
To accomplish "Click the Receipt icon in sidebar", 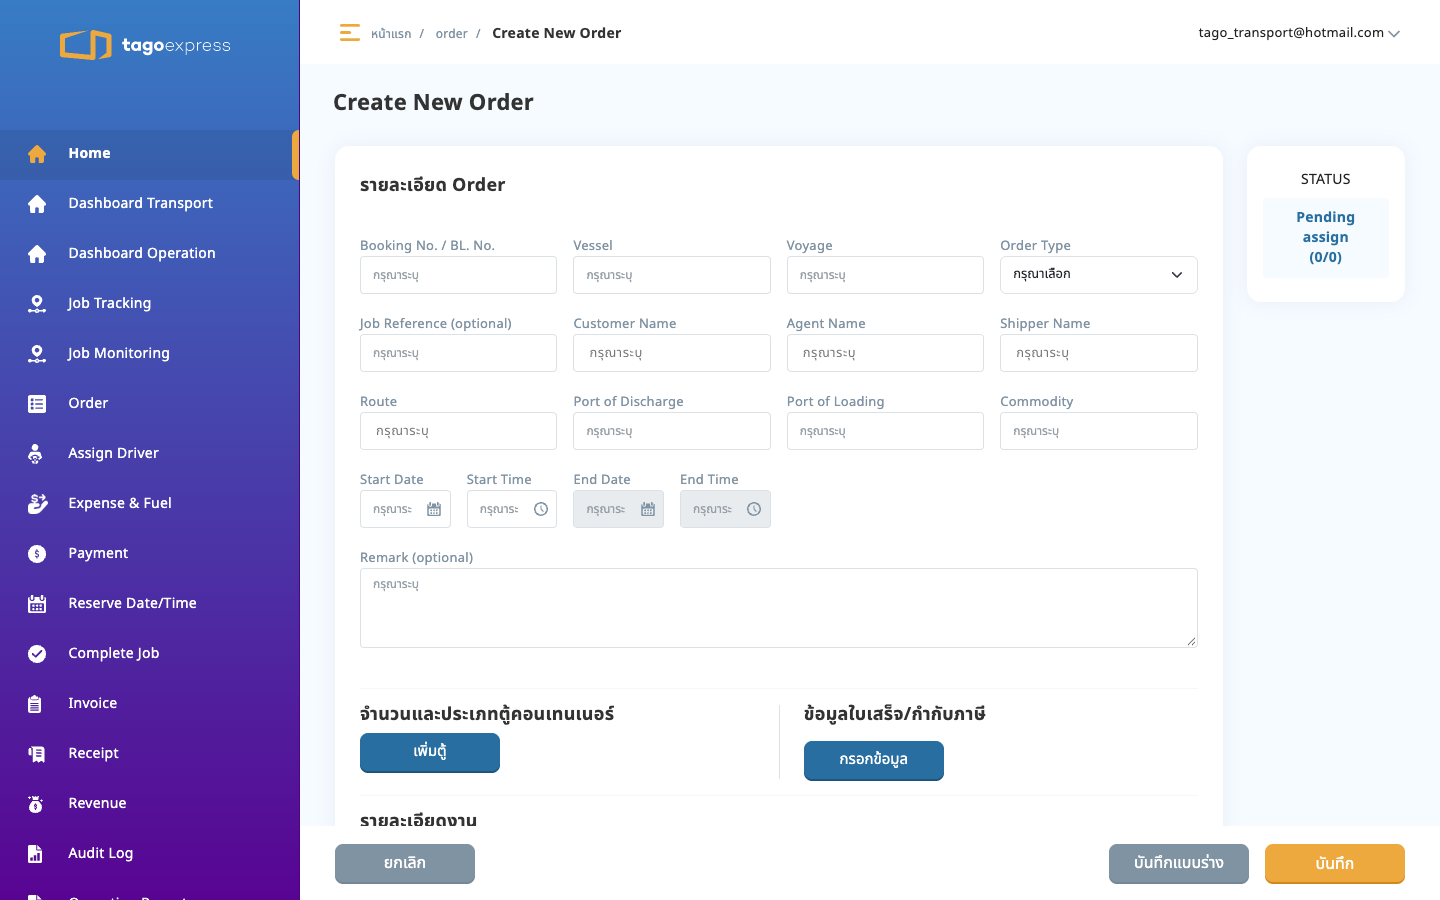I will (37, 754).
